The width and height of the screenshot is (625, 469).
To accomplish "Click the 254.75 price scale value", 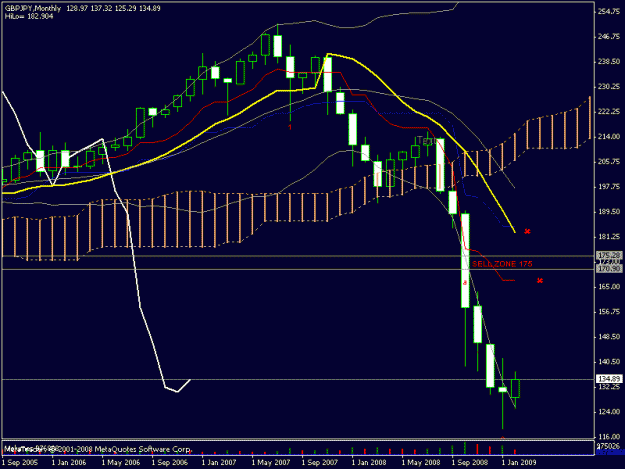I will coord(609,12).
